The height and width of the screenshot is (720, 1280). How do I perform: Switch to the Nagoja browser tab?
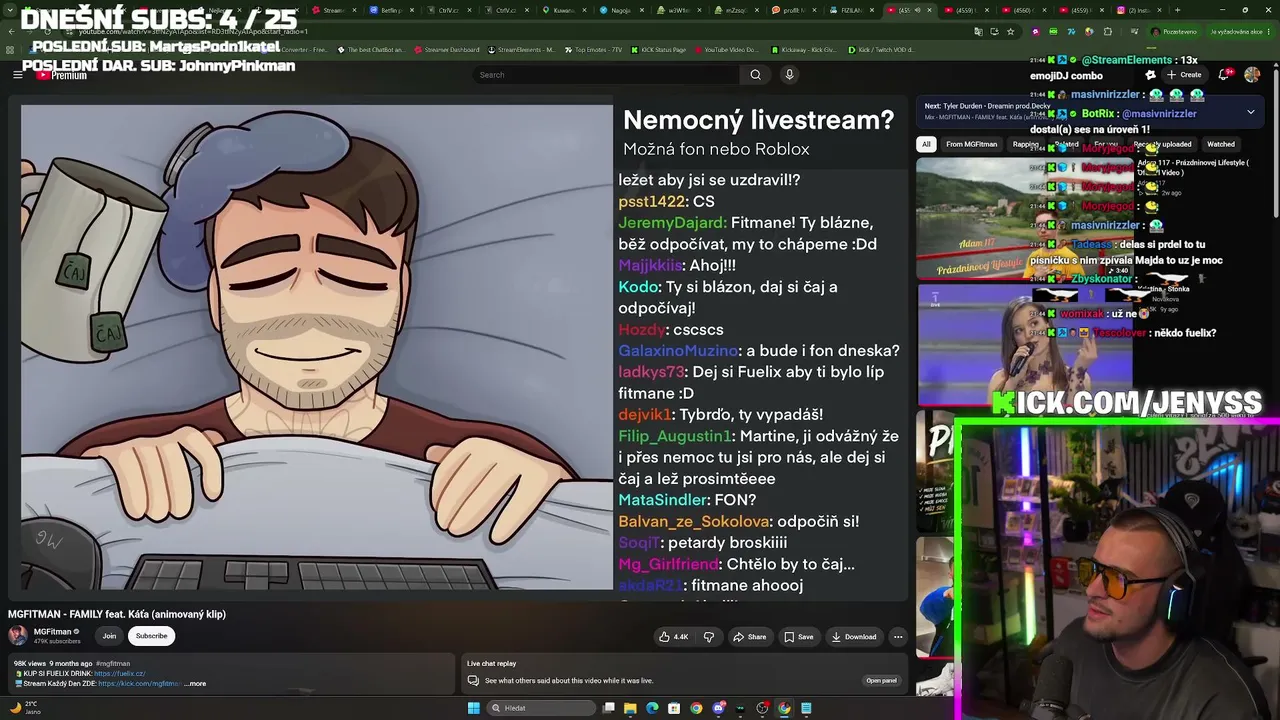point(617,10)
